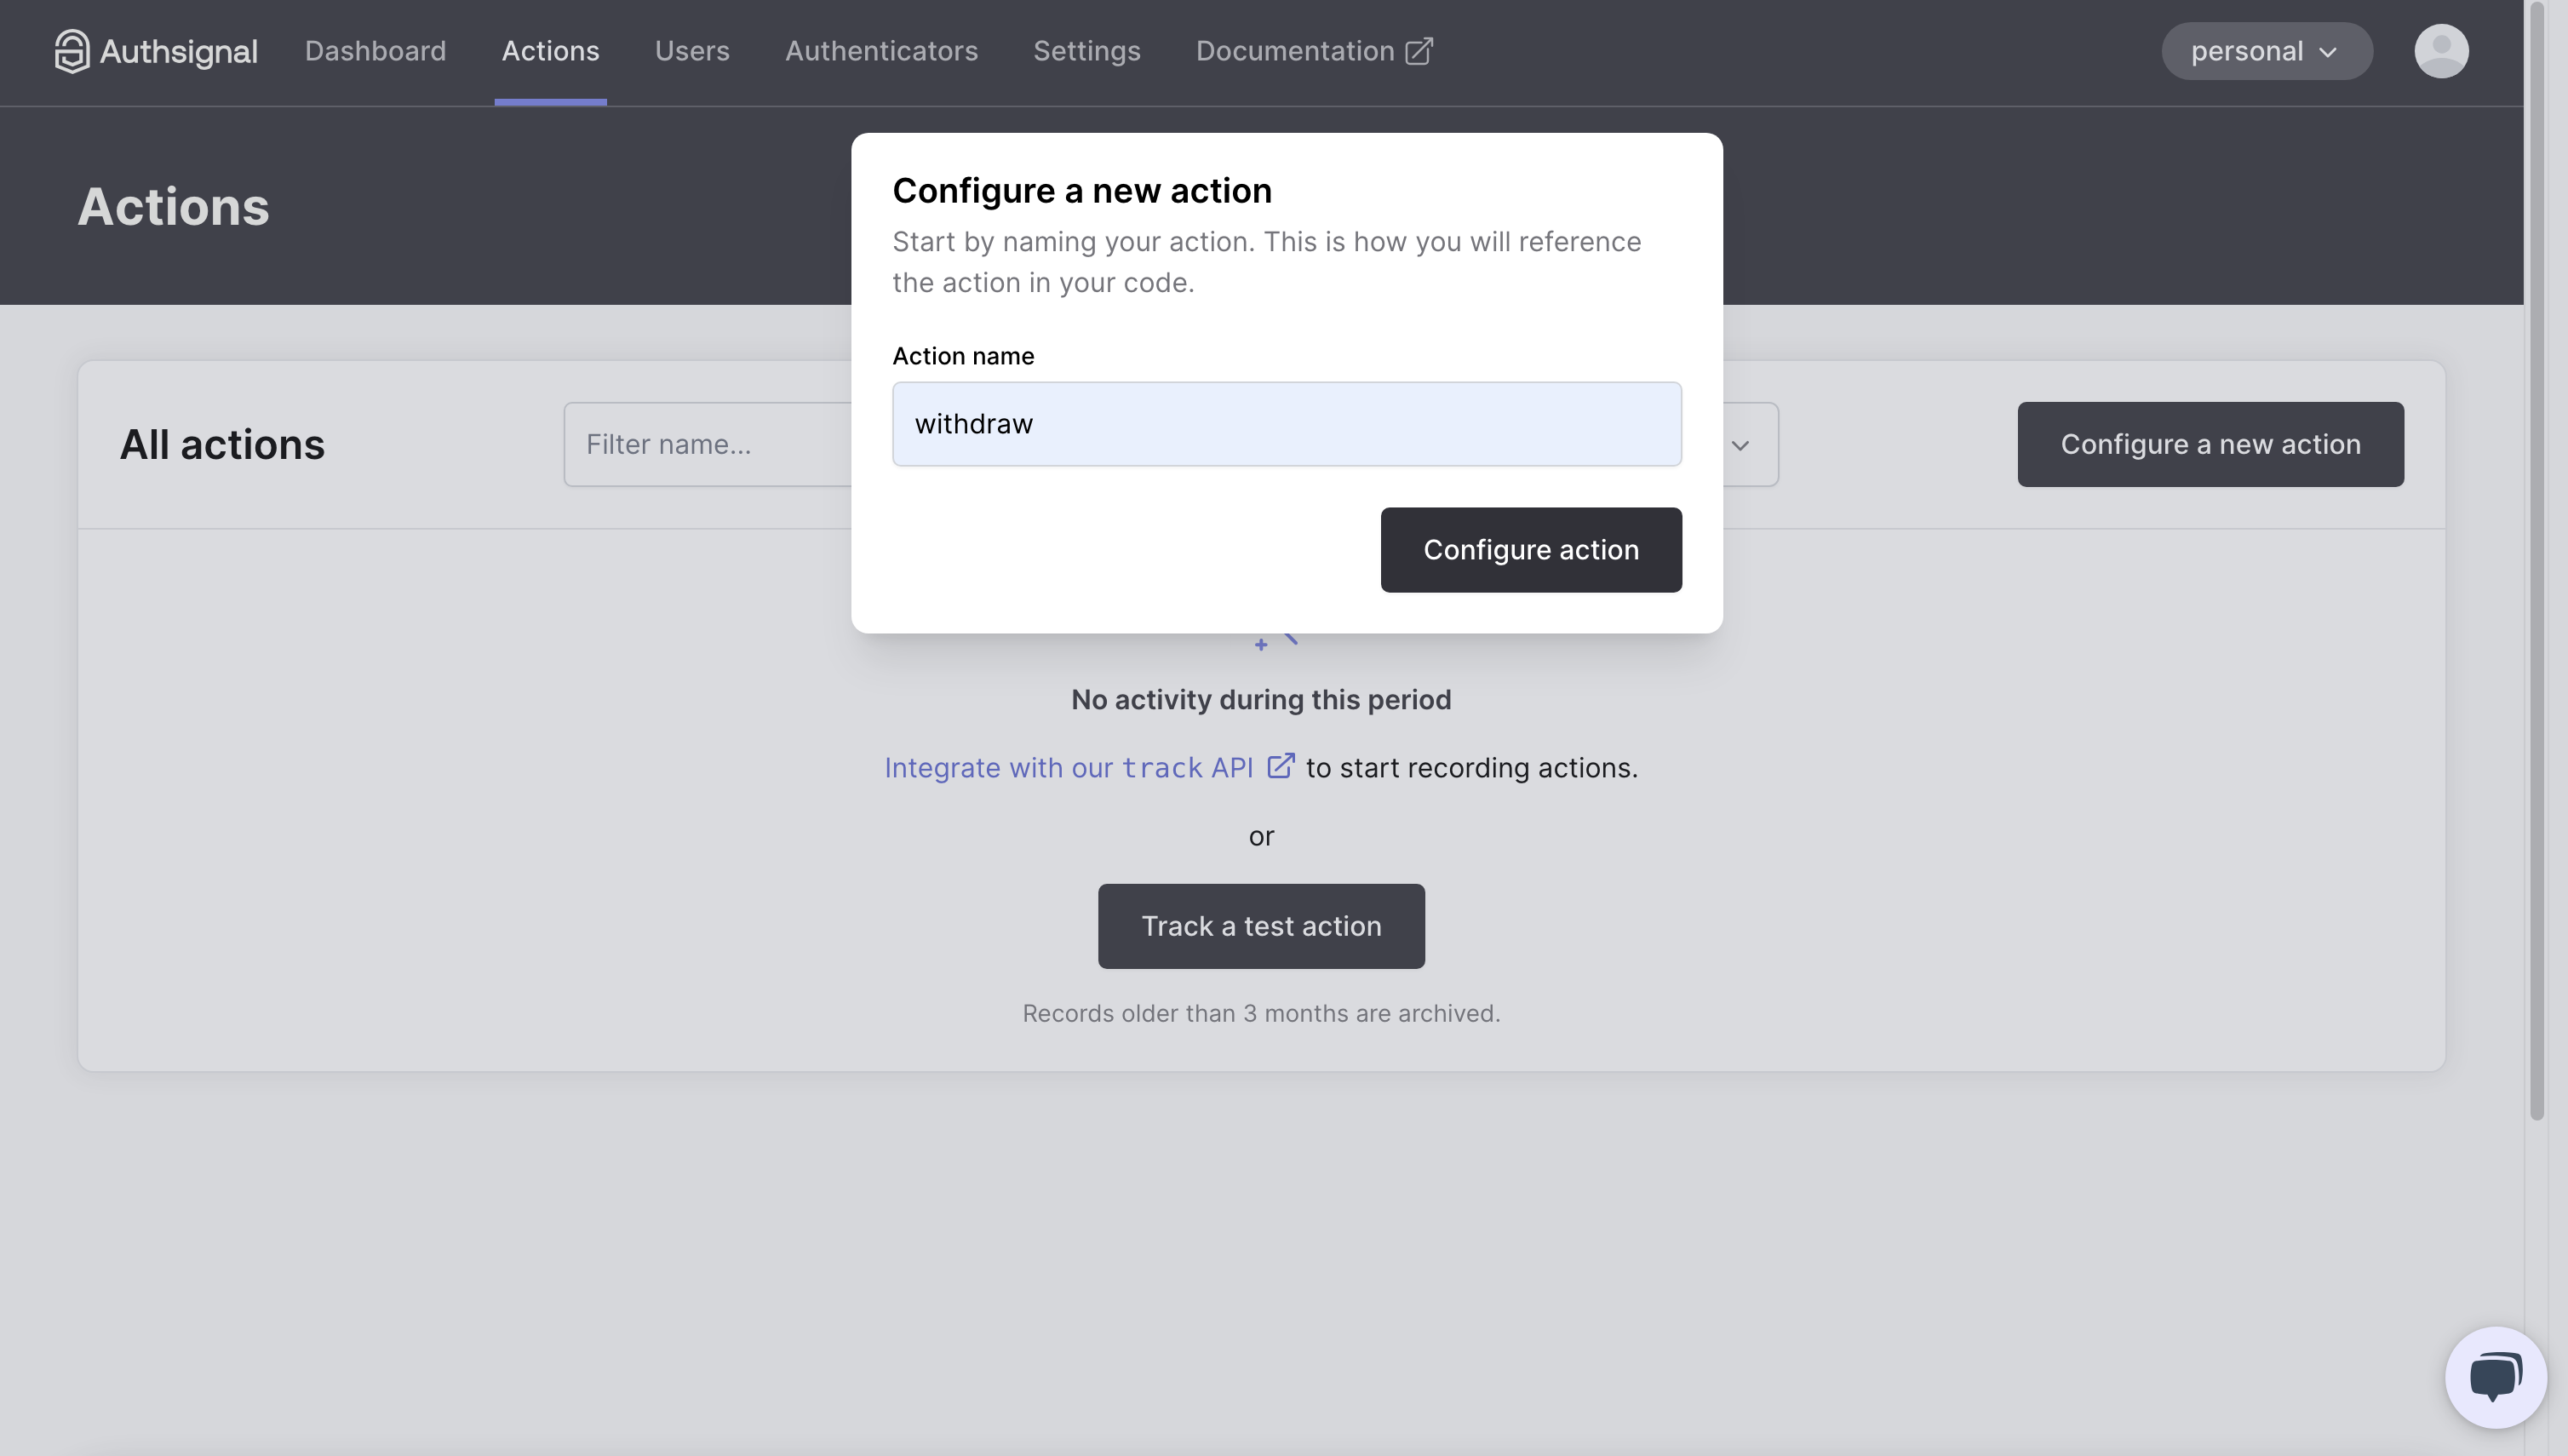Click the Documentation external link icon

pyautogui.click(x=1420, y=50)
